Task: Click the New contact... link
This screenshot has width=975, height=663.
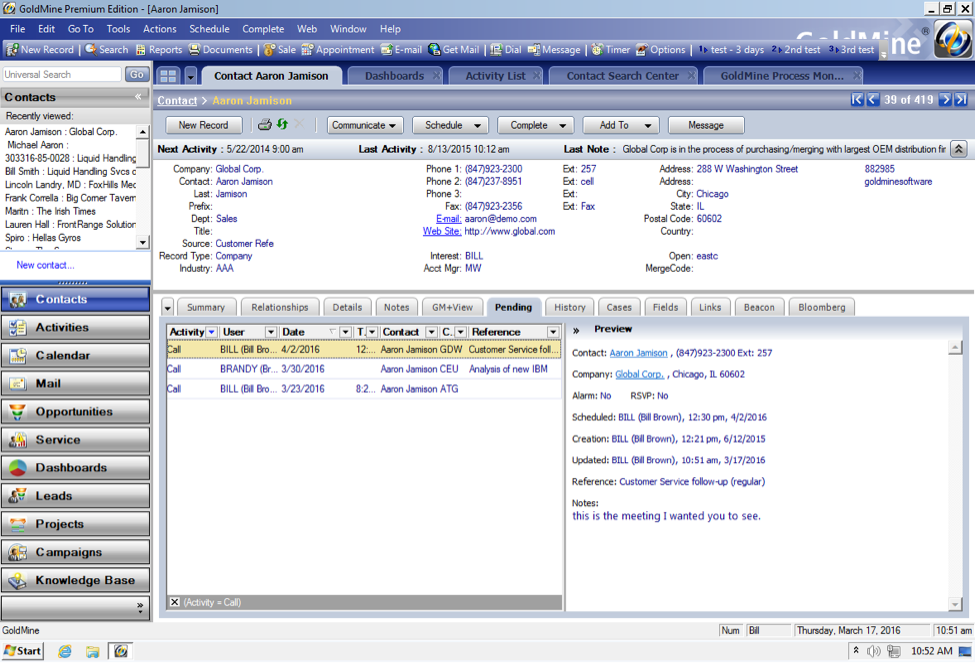Action: click(x=45, y=265)
